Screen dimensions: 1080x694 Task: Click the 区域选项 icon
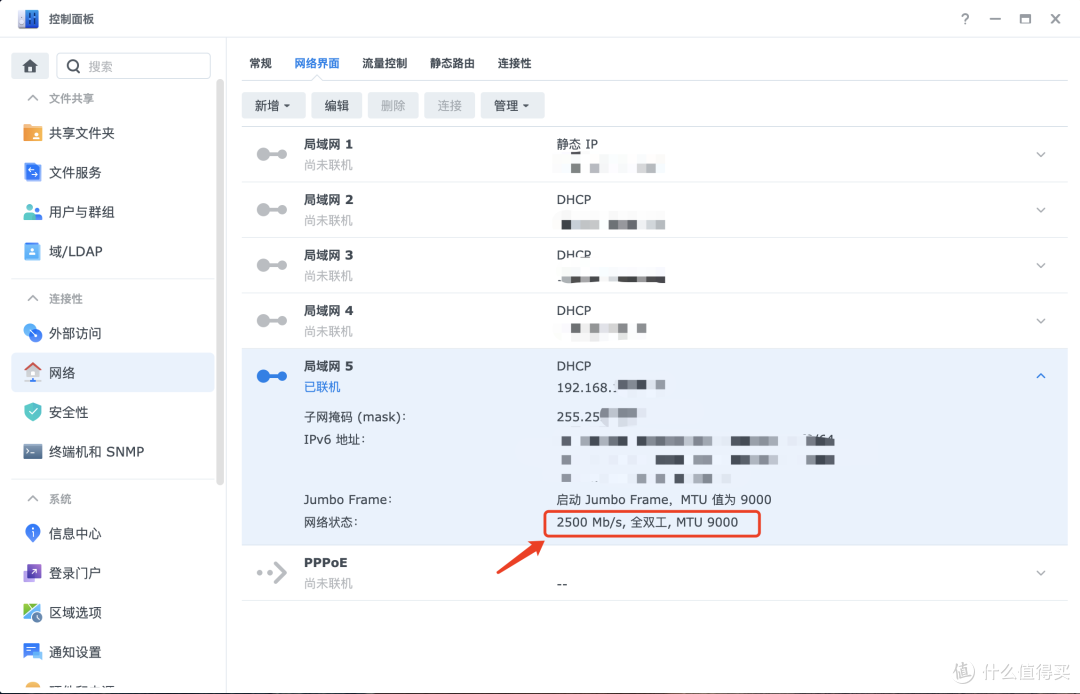pyautogui.click(x=32, y=612)
